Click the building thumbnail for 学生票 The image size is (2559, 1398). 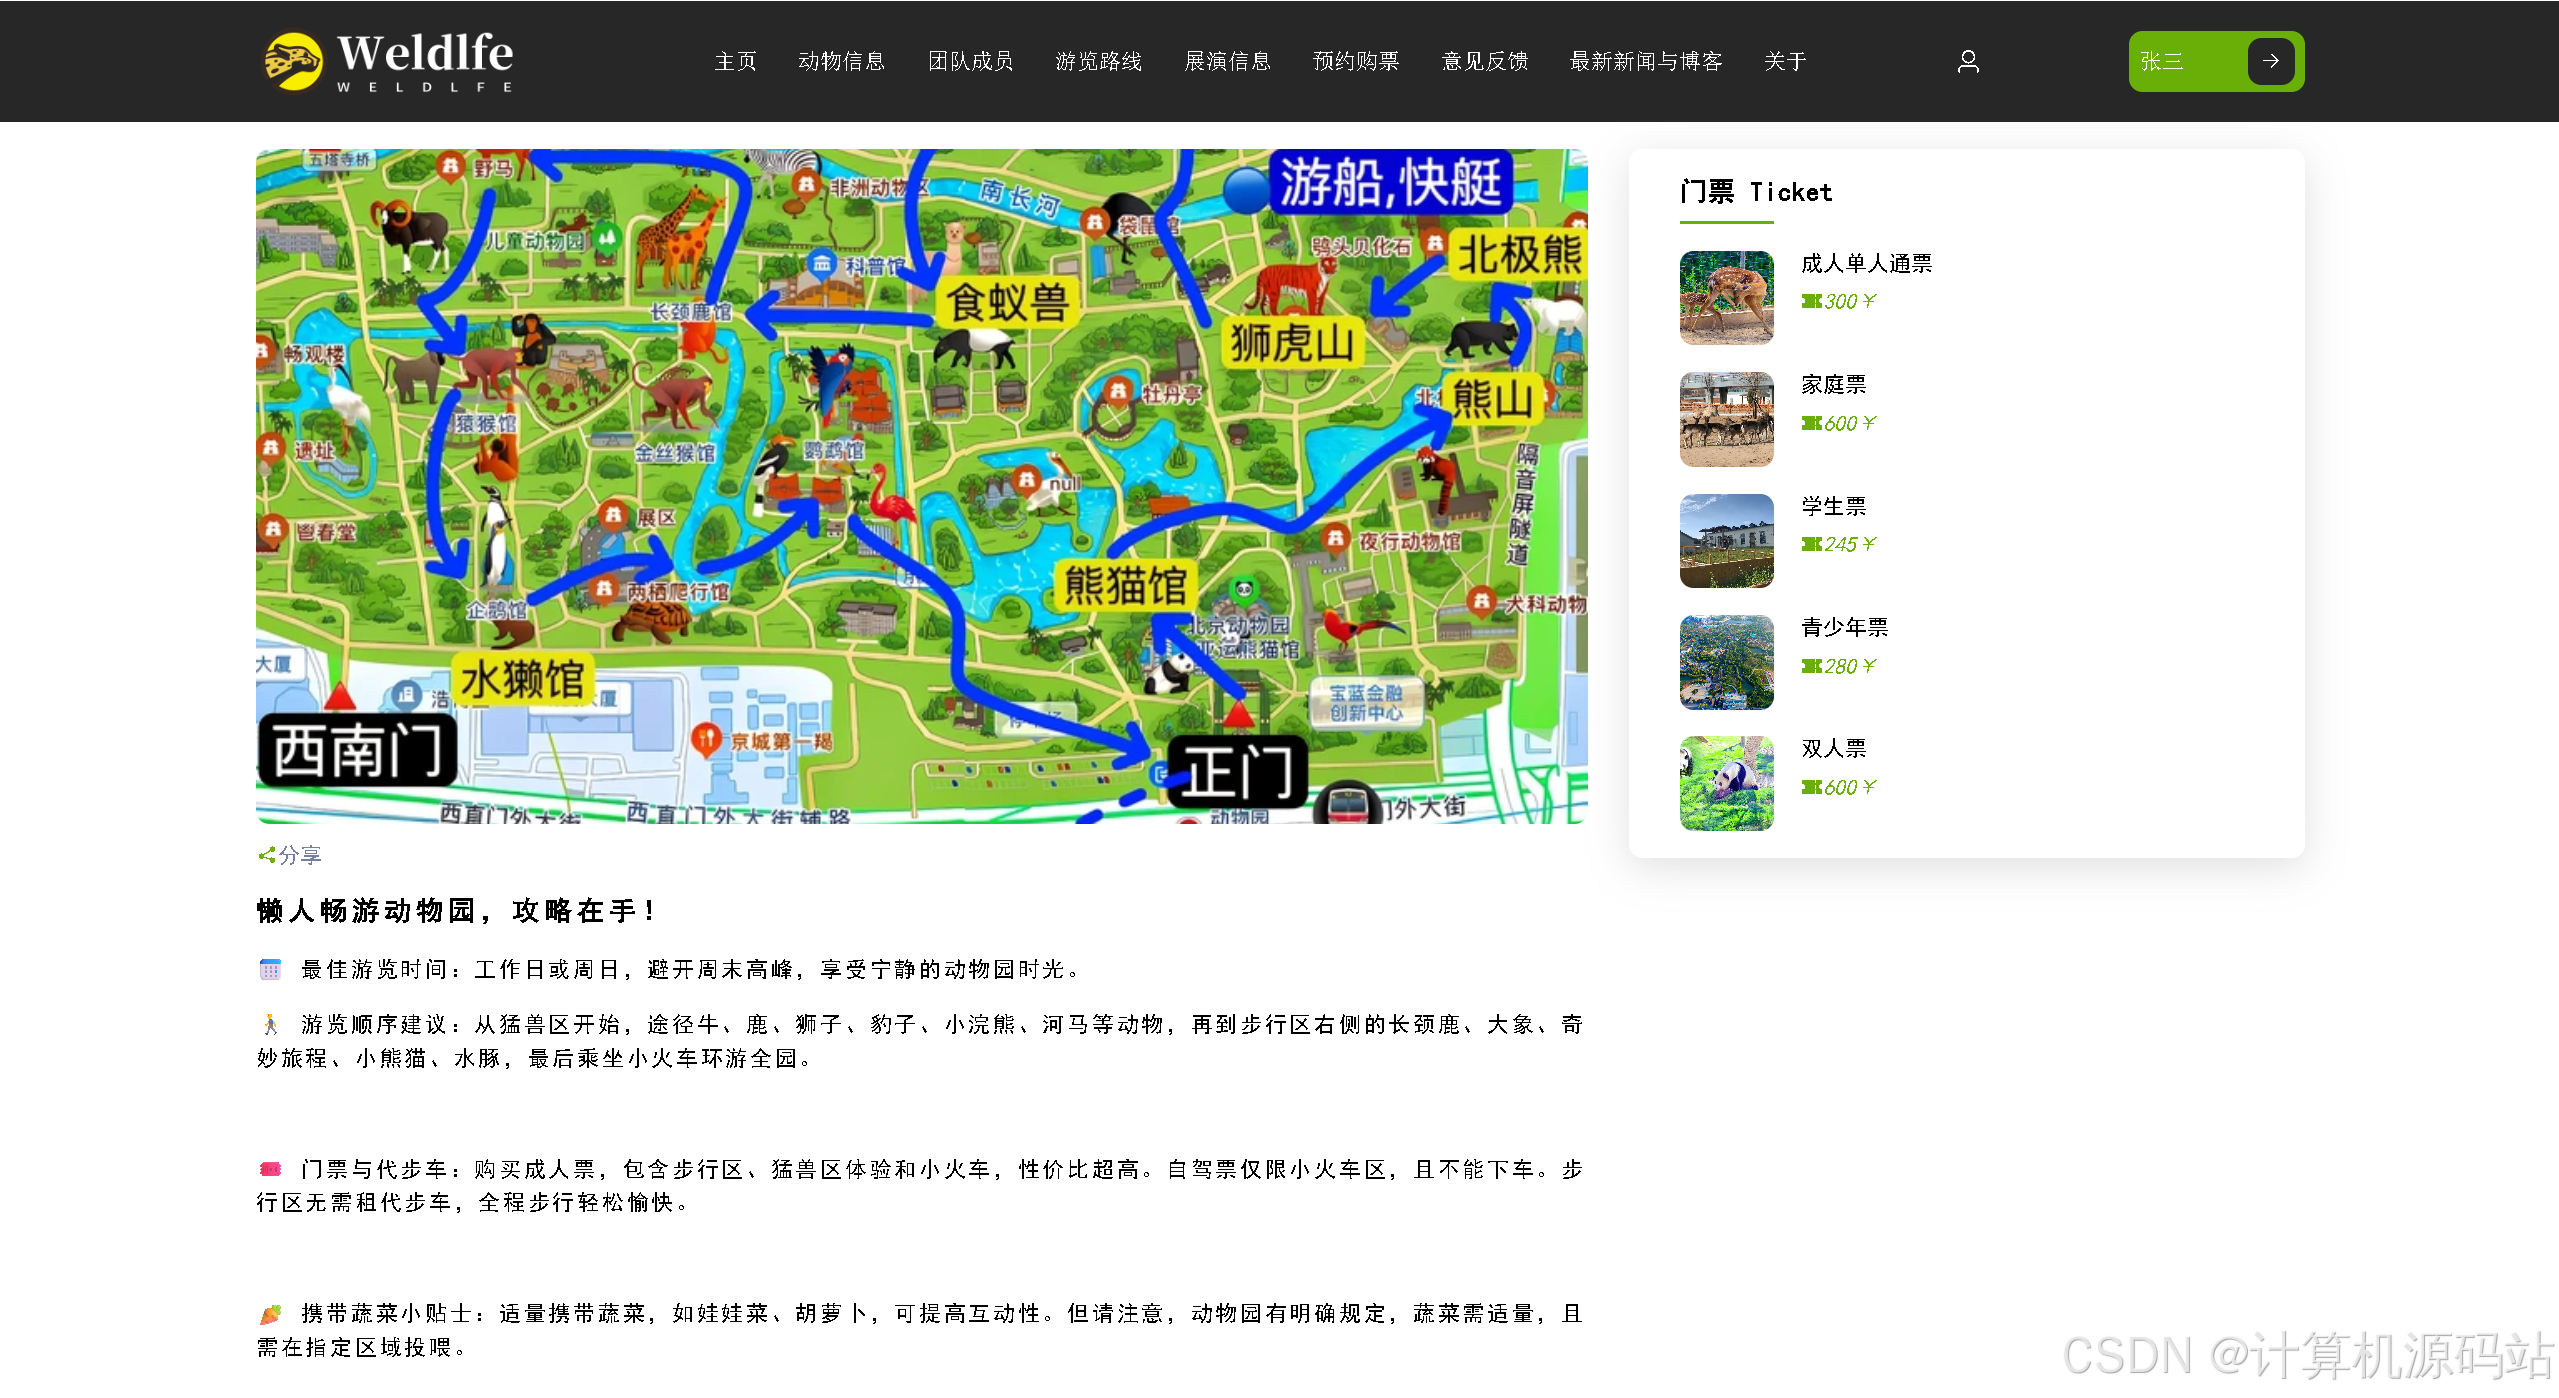[x=1726, y=541]
